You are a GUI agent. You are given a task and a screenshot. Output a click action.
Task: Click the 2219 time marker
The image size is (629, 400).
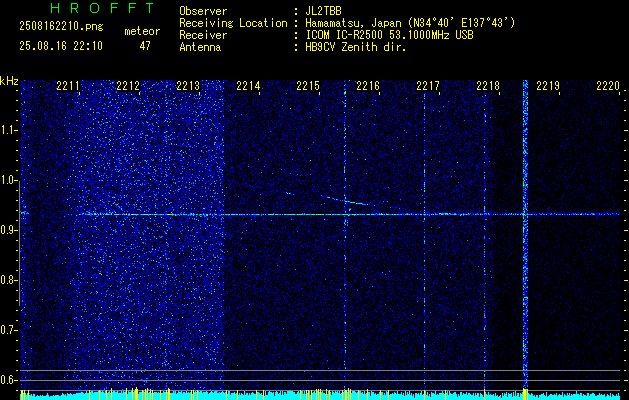(x=548, y=85)
